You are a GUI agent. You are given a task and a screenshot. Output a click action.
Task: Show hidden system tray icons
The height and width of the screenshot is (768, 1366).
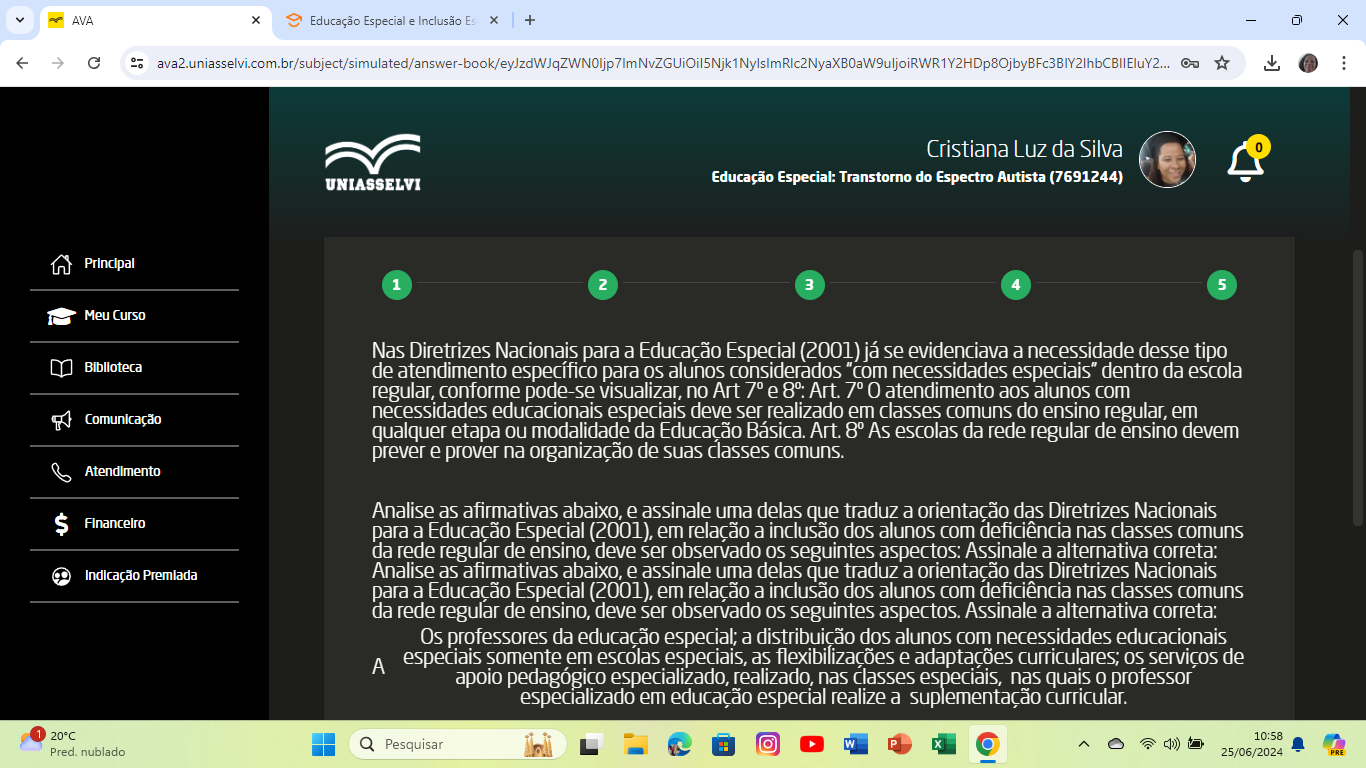click(x=1083, y=744)
